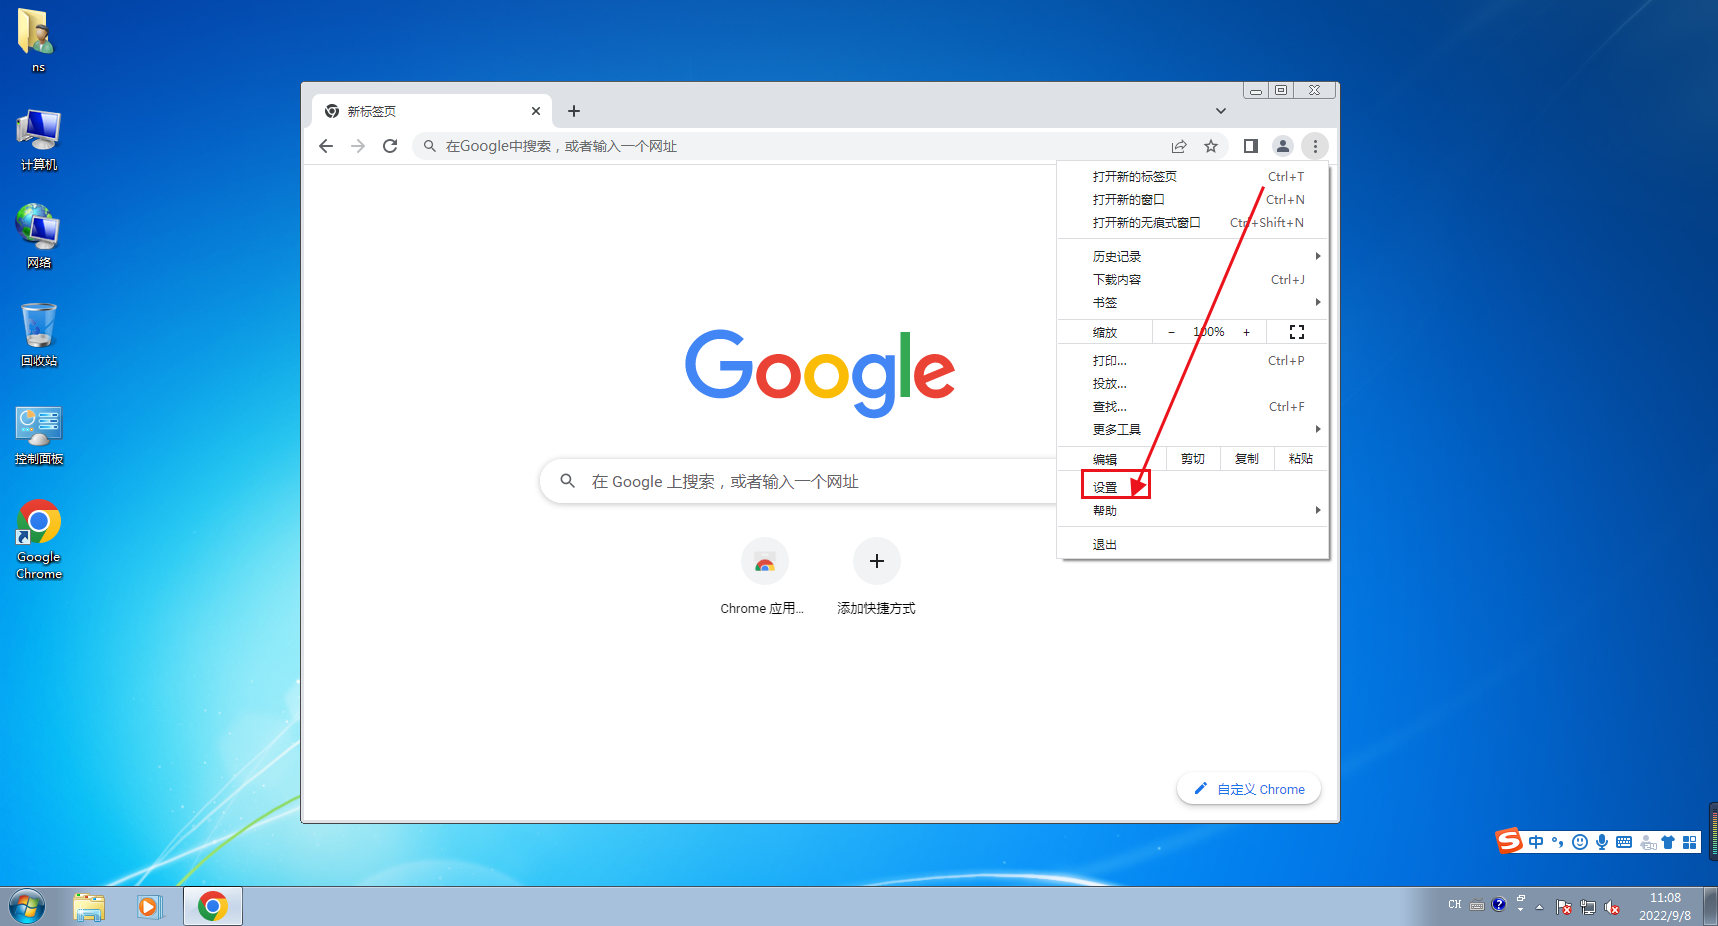Click 剪切 in the edit row

click(1193, 459)
